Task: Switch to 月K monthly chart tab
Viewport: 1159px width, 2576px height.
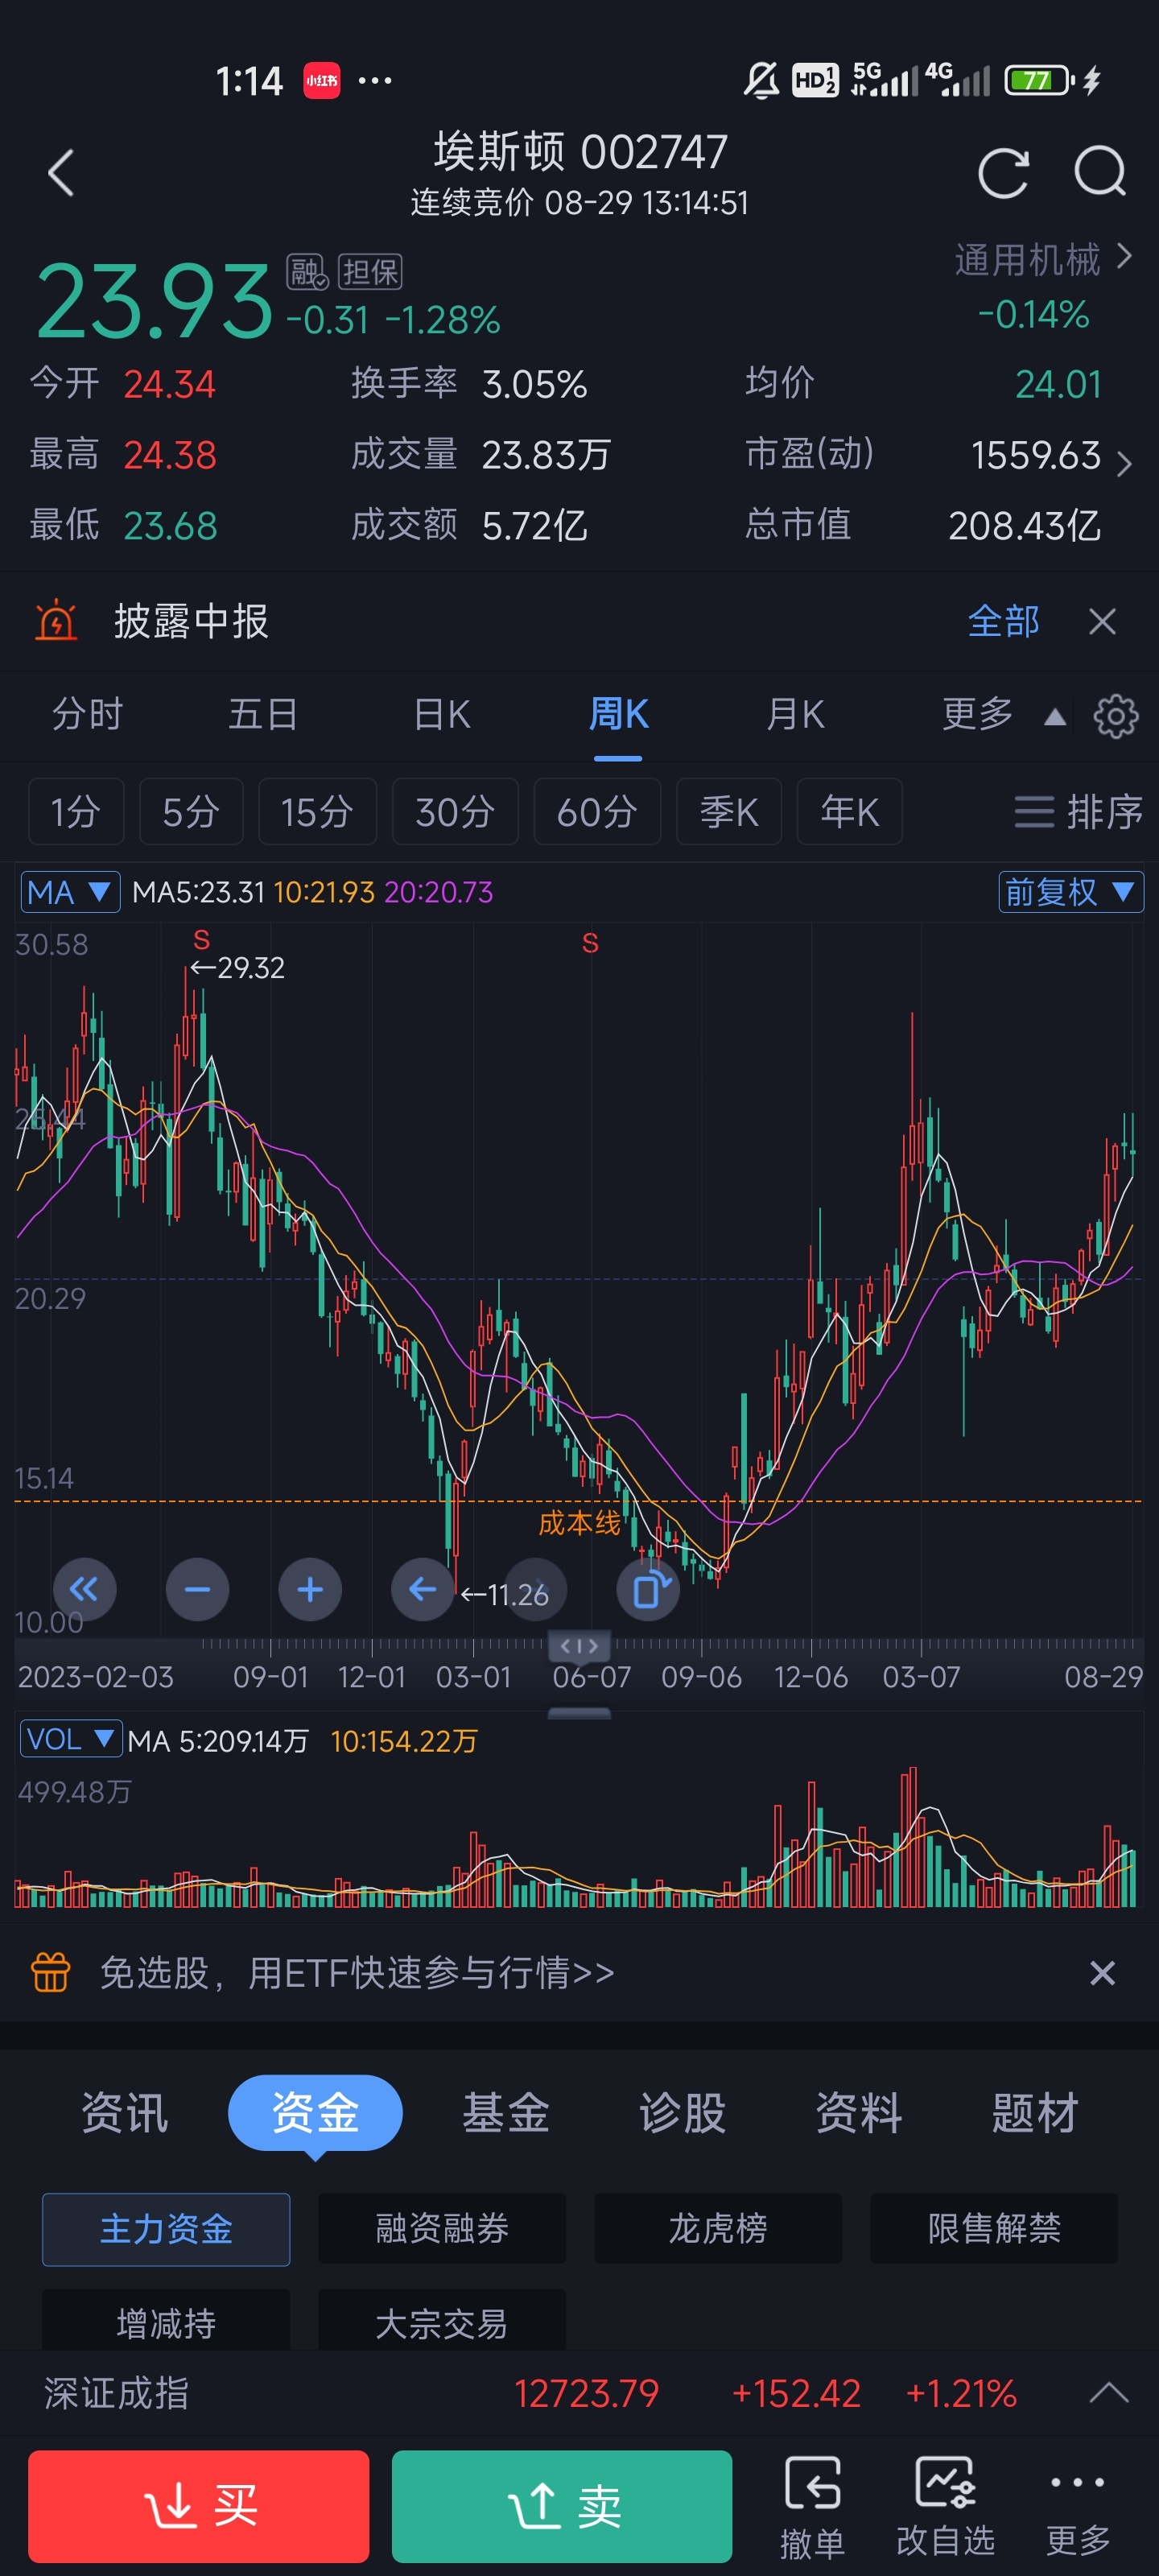Action: [x=795, y=714]
